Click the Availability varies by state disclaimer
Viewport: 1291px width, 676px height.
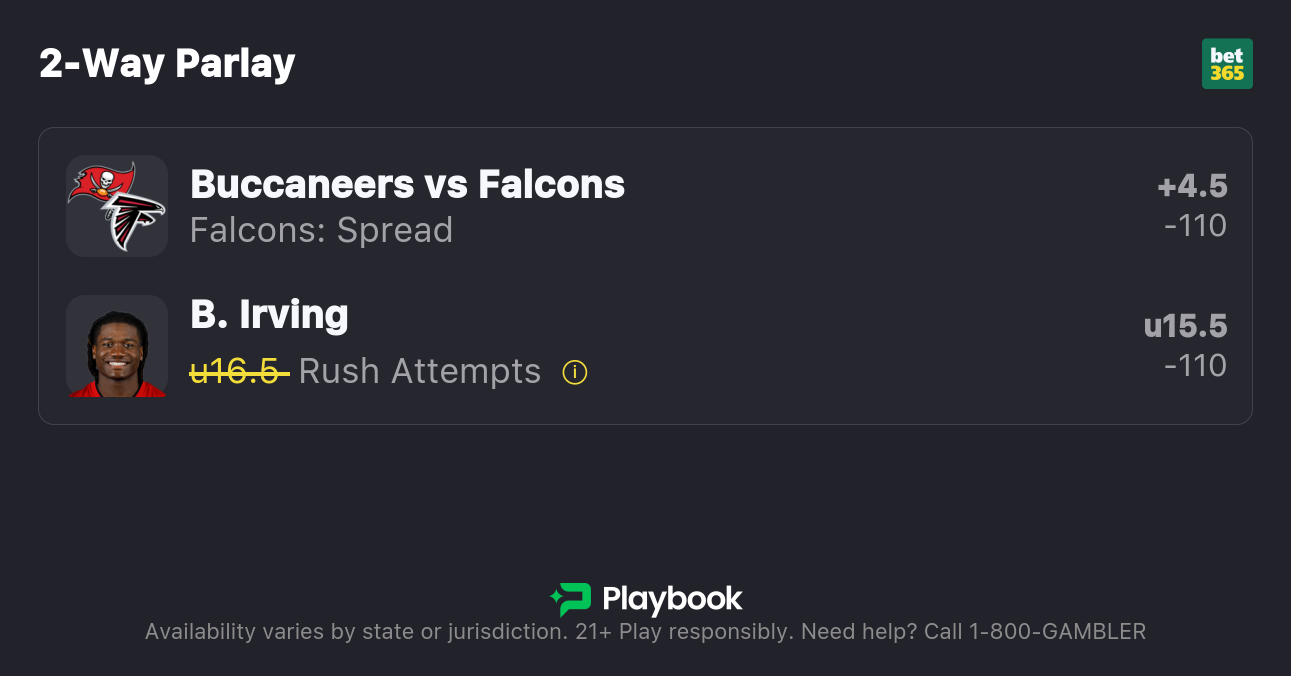[355, 631]
